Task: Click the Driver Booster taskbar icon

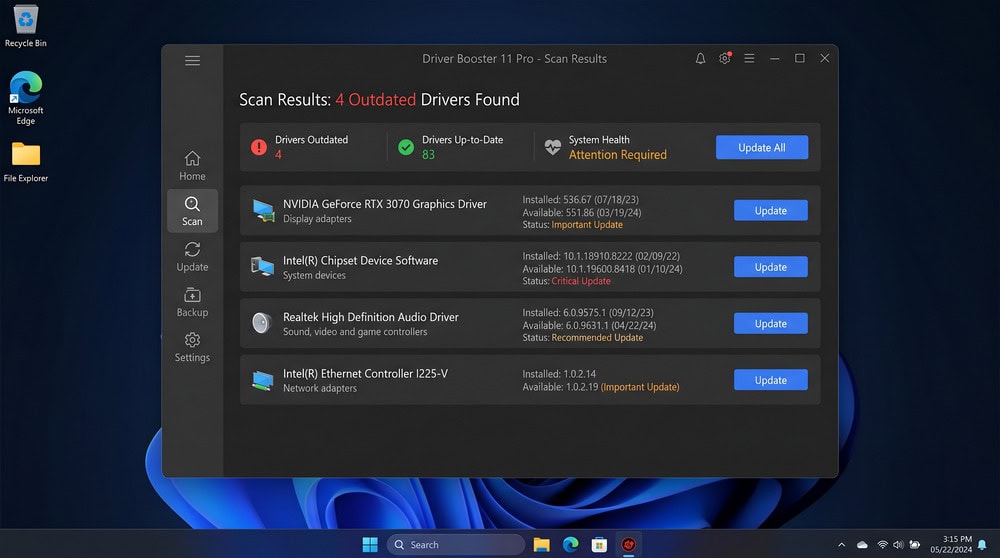Action: click(628, 545)
